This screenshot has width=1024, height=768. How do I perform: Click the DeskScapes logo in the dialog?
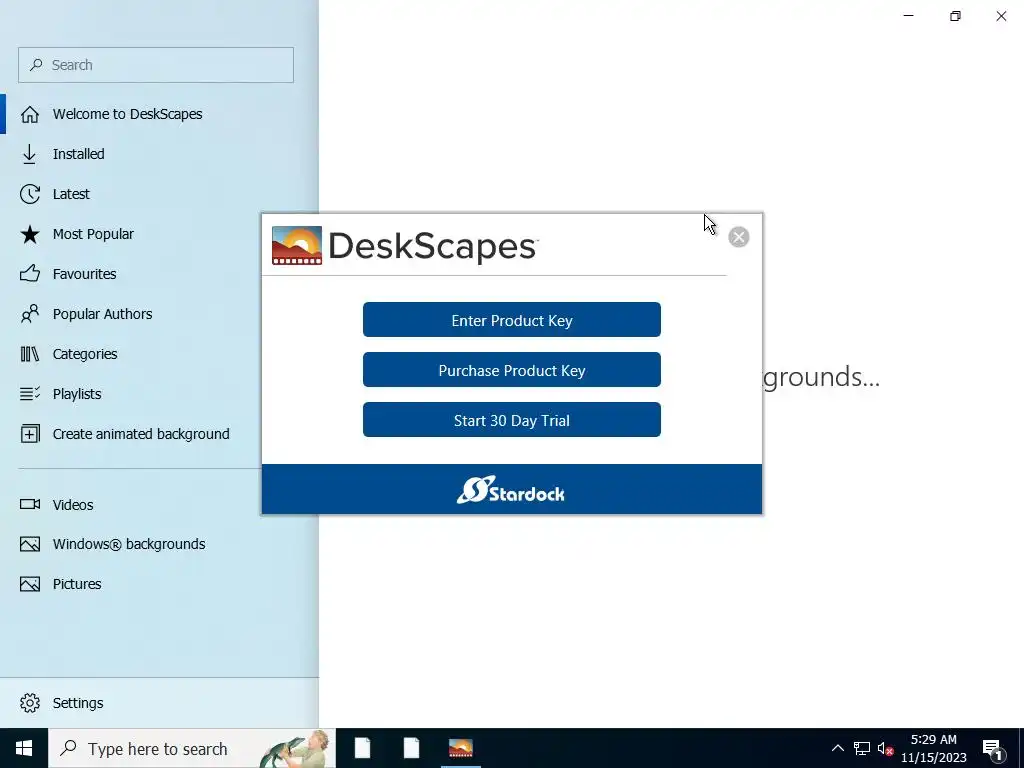pyautogui.click(x=405, y=246)
